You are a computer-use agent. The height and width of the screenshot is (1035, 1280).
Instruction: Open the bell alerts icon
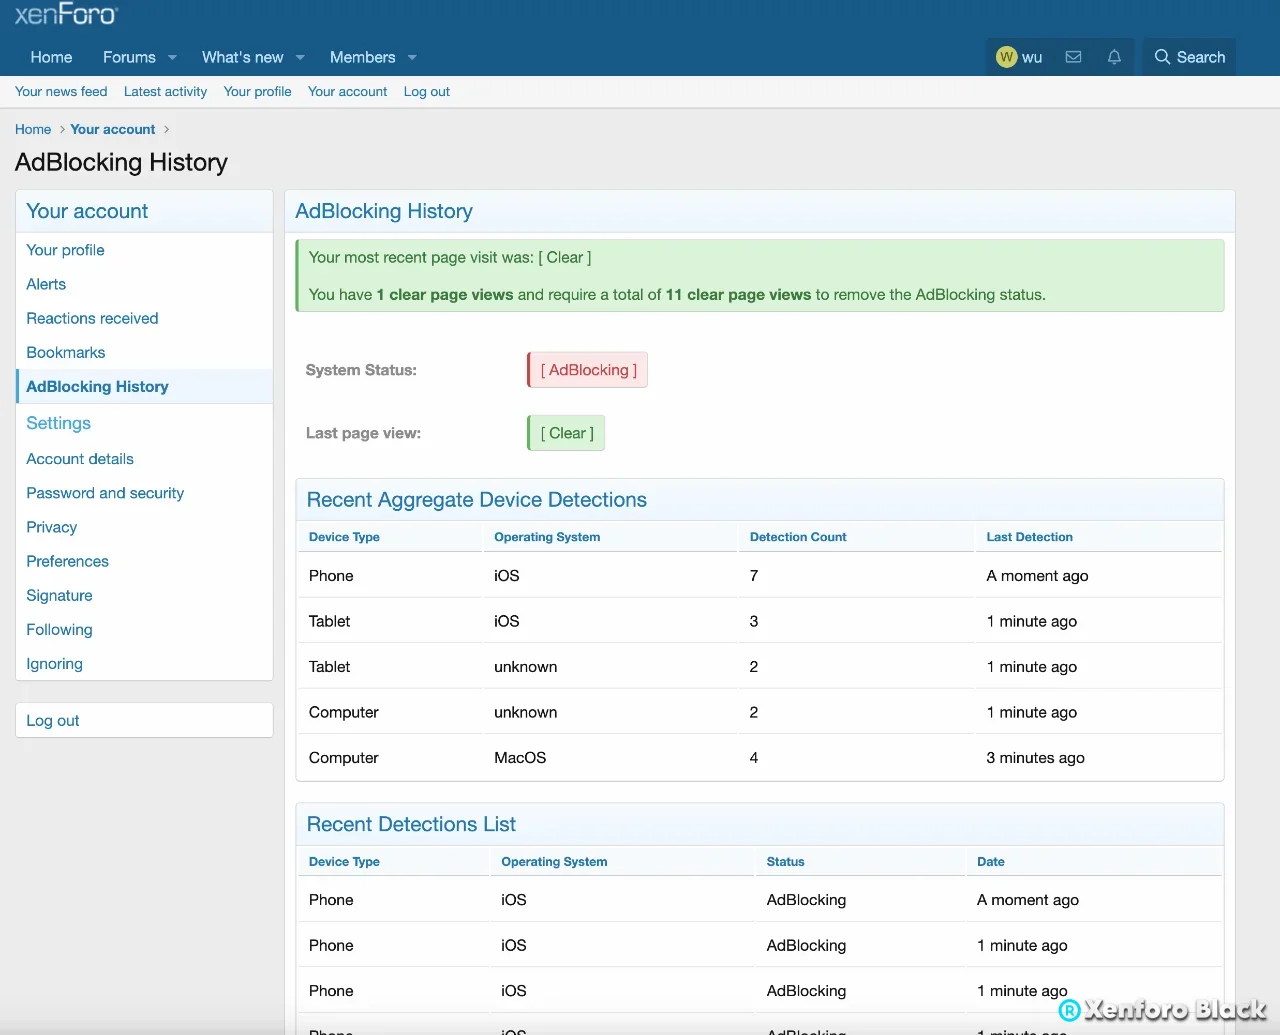coord(1114,57)
